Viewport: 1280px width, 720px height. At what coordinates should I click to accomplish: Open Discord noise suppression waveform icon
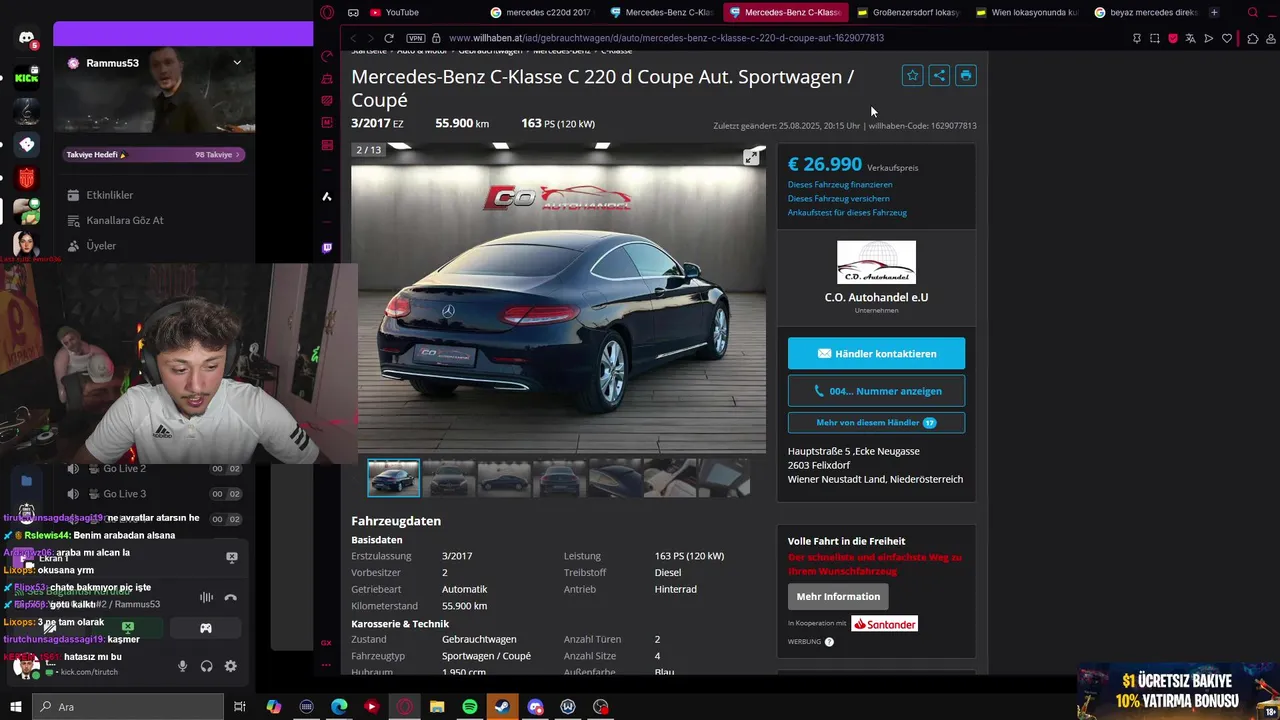coord(206,597)
